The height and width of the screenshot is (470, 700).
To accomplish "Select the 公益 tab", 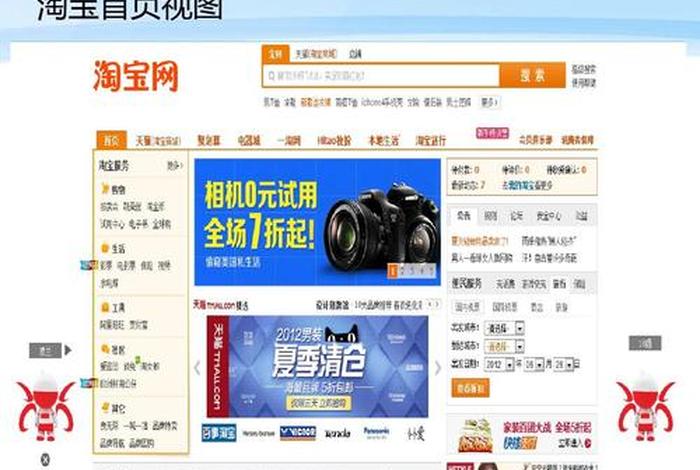I will coord(581,216).
